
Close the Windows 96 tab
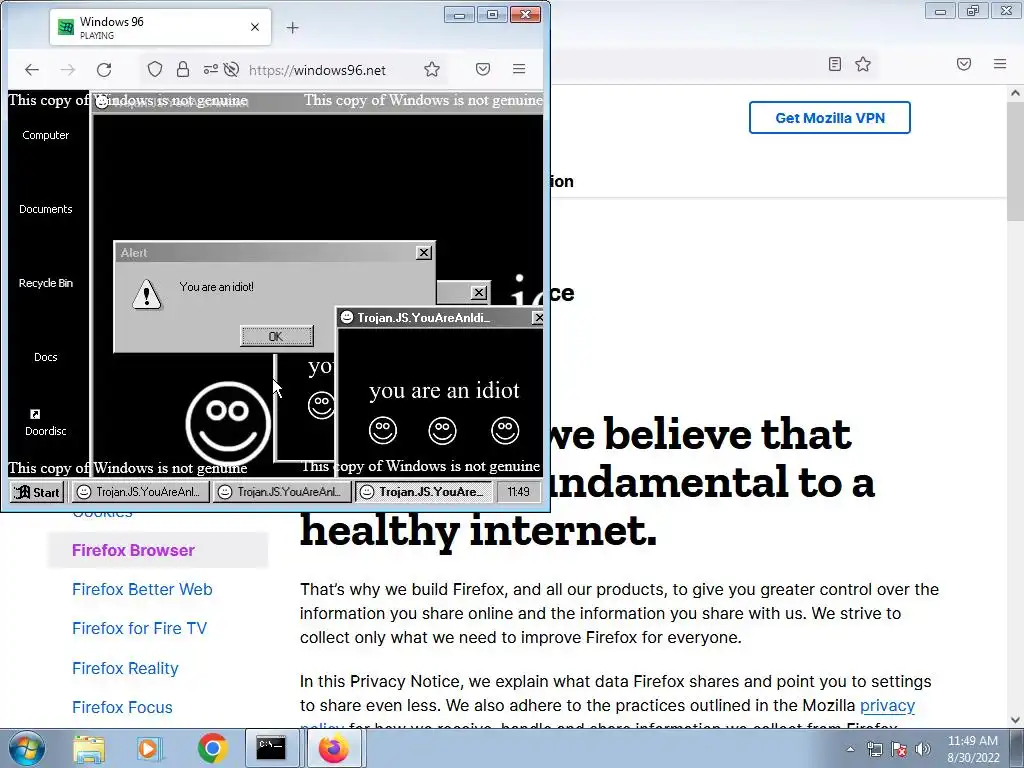(255, 27)
